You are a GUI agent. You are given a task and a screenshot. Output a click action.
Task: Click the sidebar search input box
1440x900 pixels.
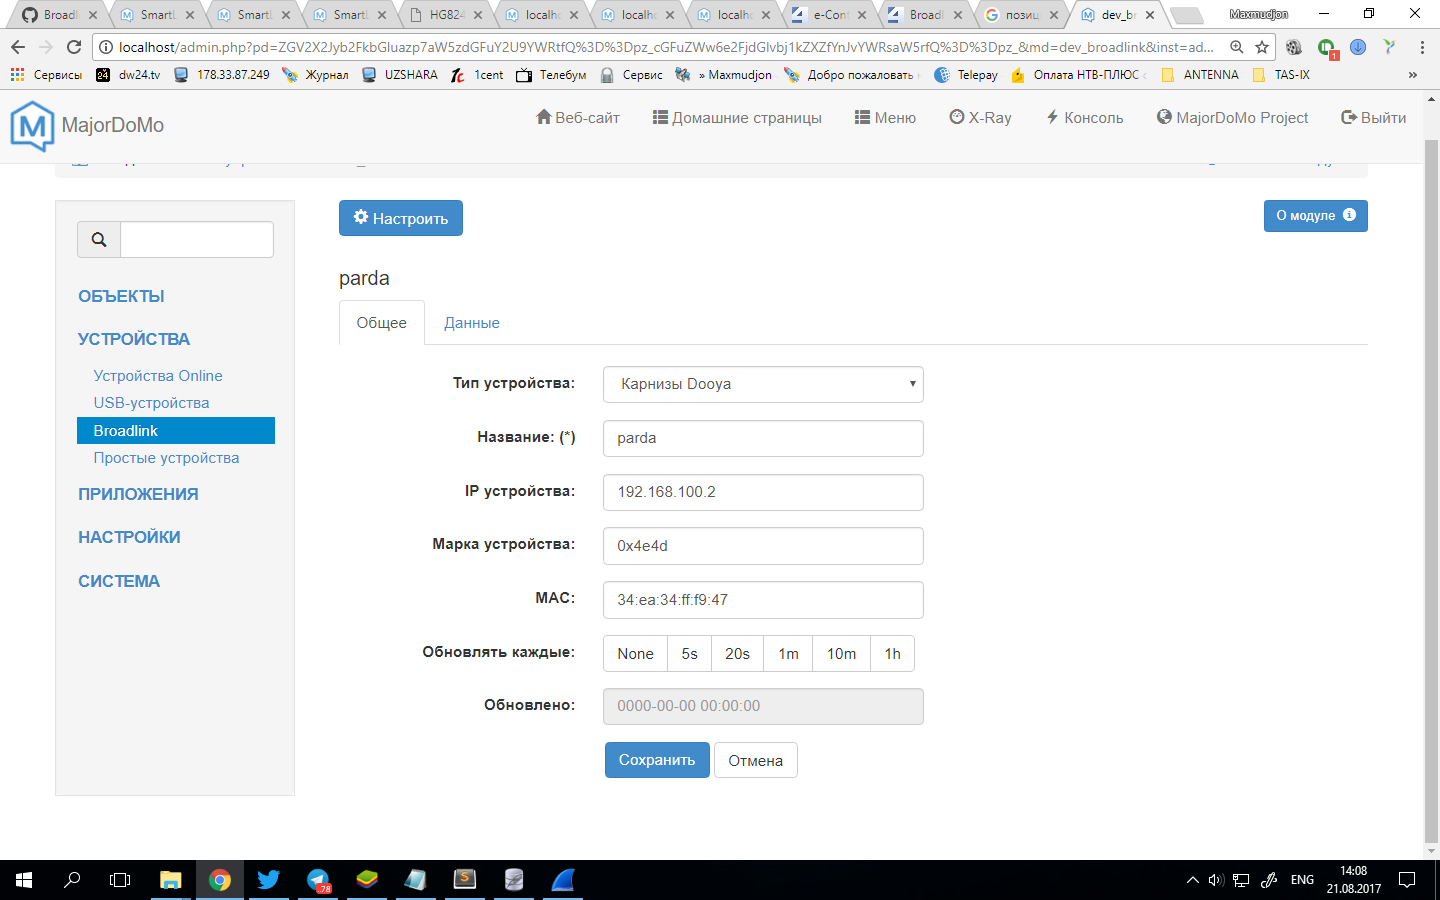point(197,240)
